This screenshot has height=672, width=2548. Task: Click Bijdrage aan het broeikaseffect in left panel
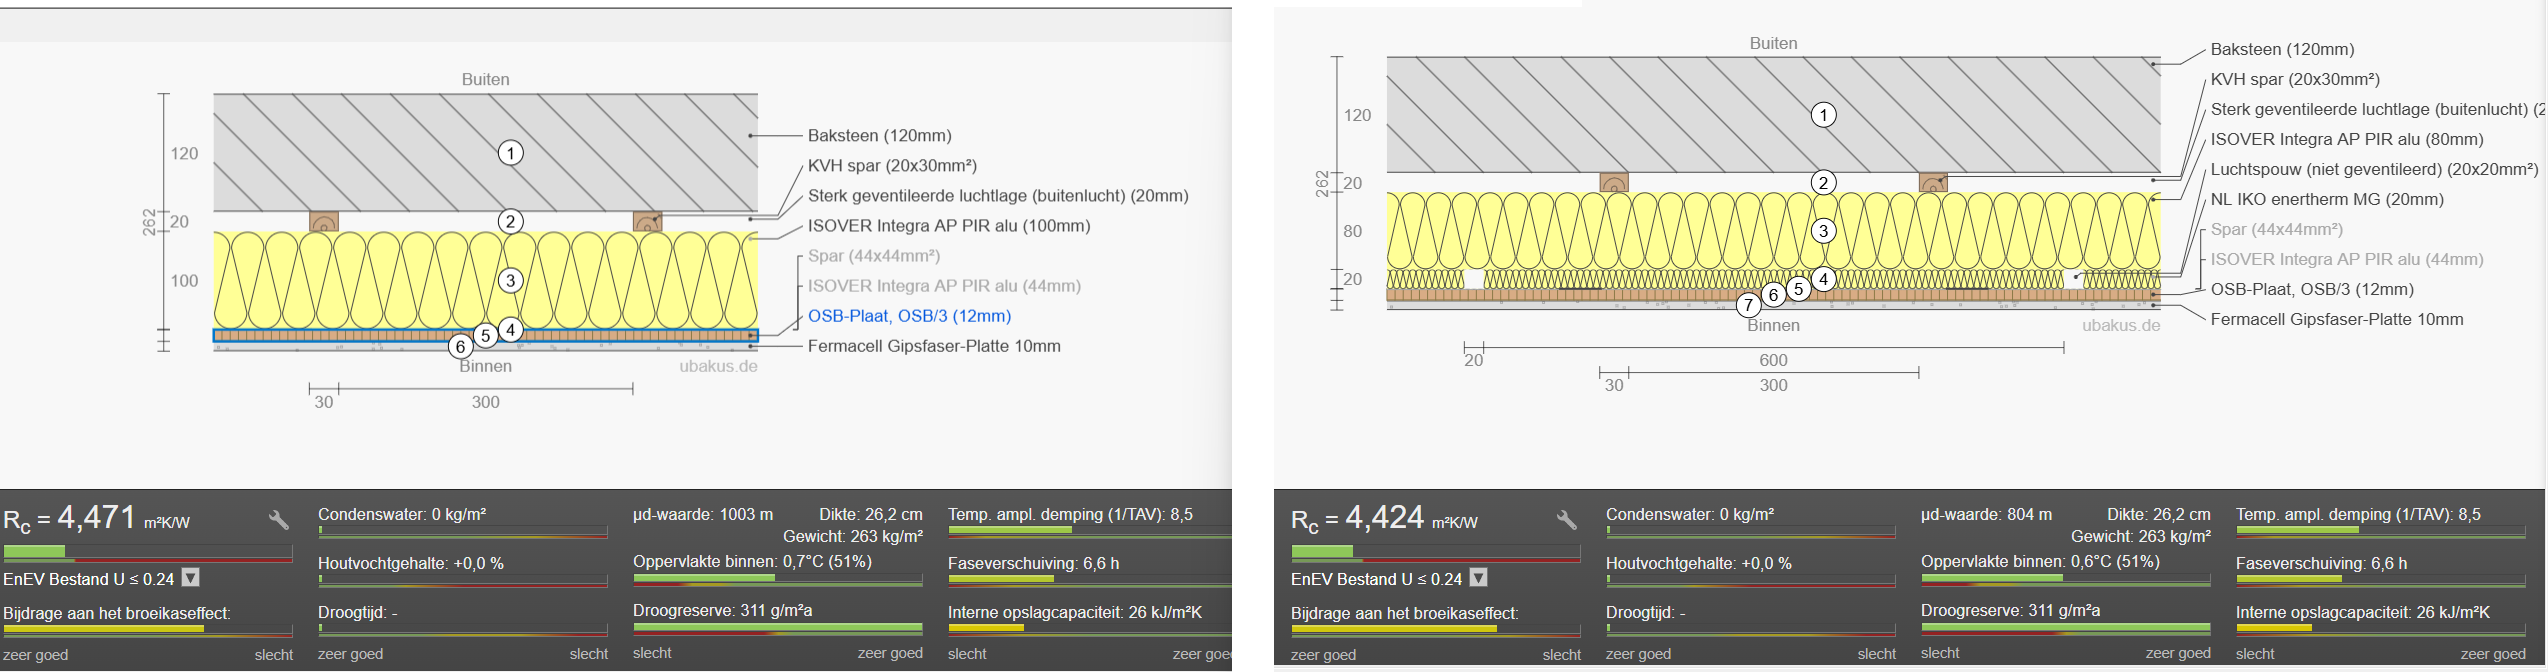[117, 613]
